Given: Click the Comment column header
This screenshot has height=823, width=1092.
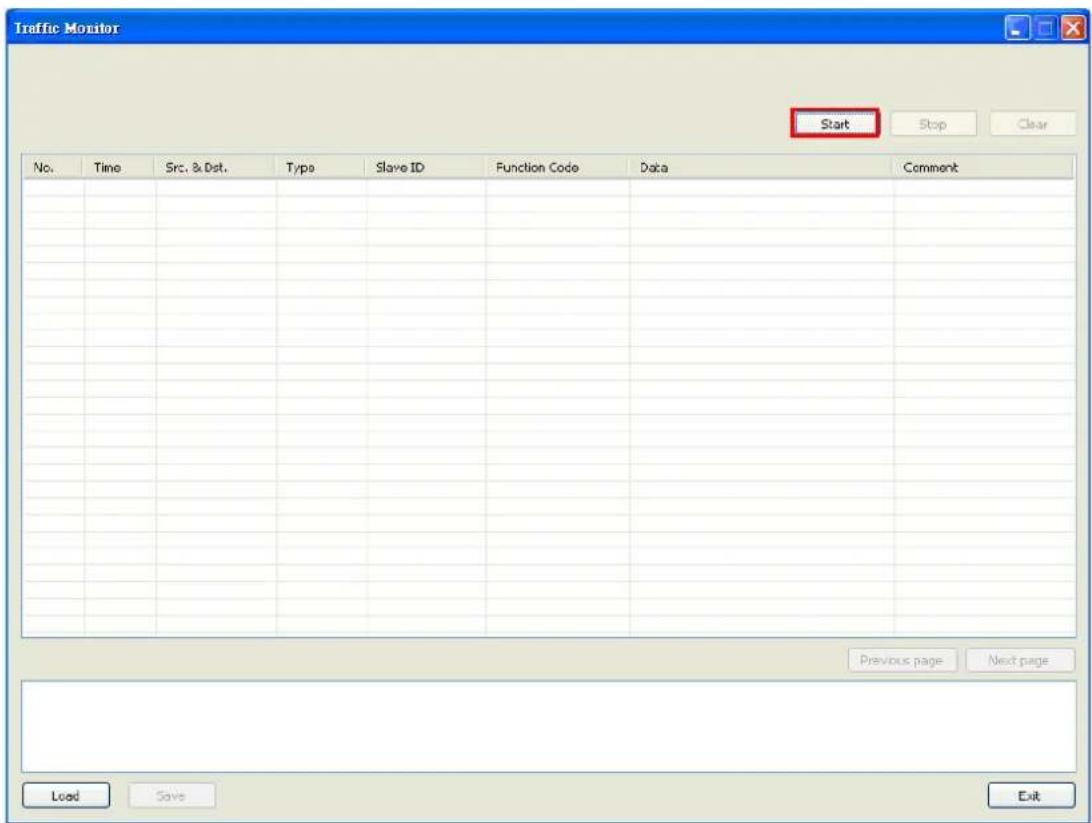Looking at the screenshot, I should (x=984, y=168).
